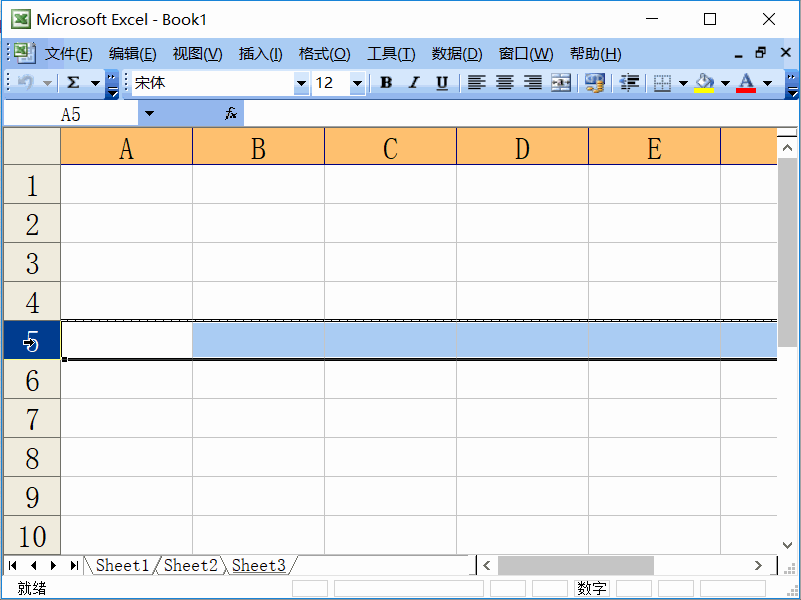Go to last sheet tab arrow

75,565
